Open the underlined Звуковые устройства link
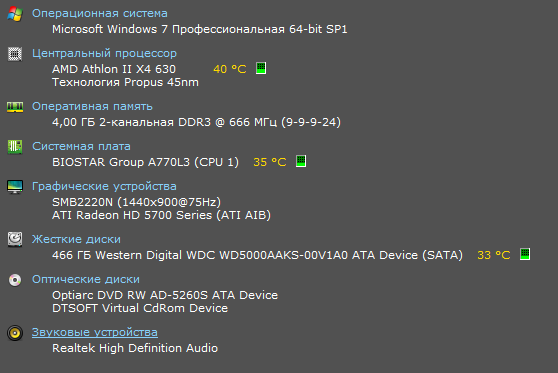 95,332
